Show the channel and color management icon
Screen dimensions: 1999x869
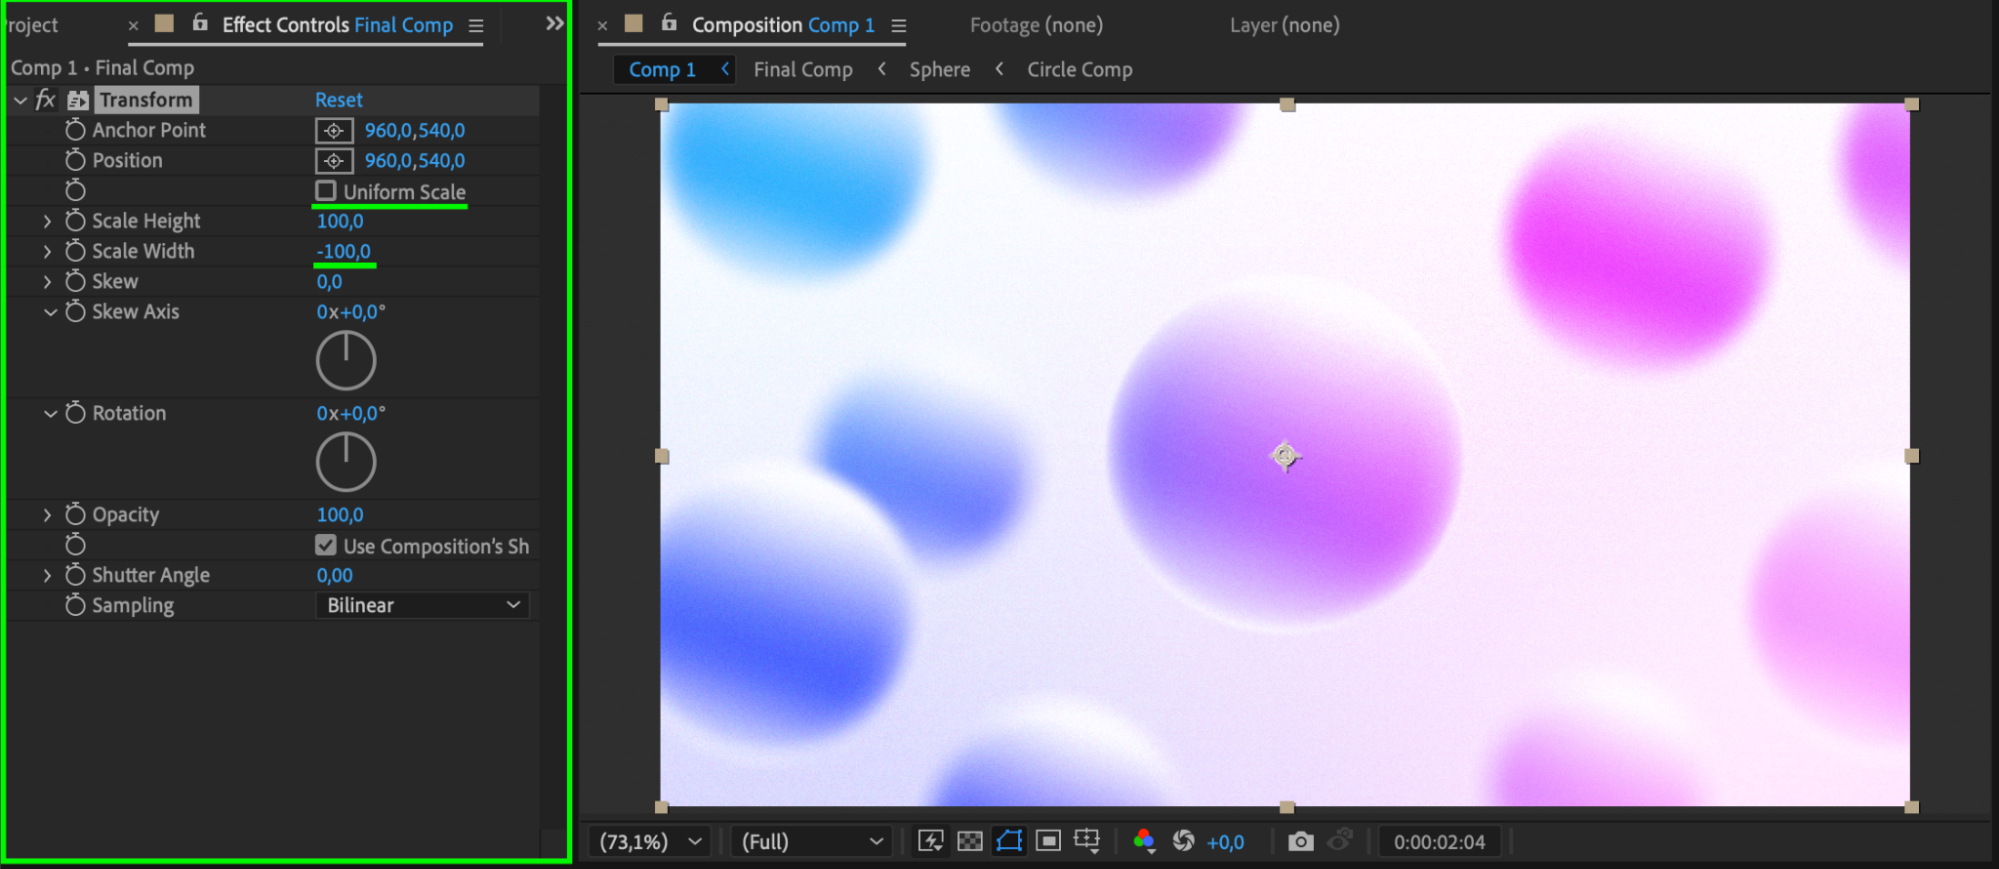(x=1144, y=841)
